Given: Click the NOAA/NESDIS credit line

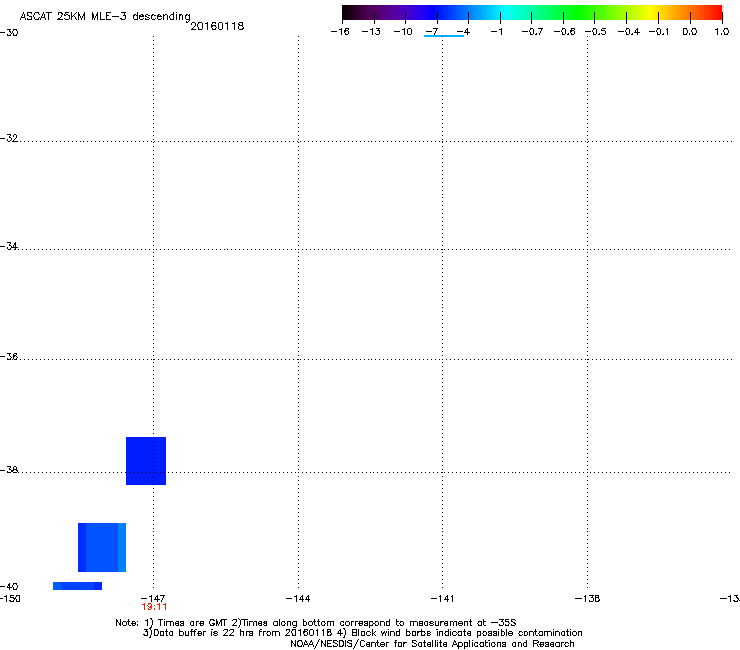Looking at the screenshot, I should pyautogui.click(x=432, y=644).
